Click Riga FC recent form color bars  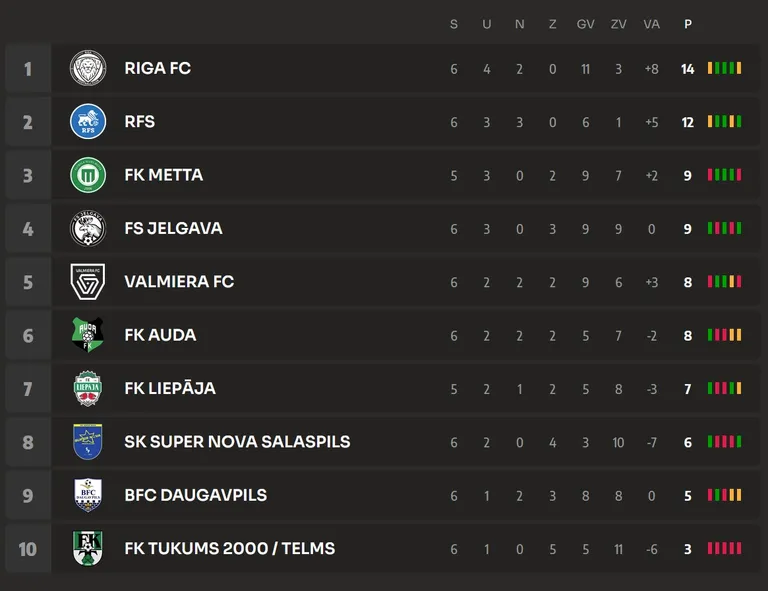pyautogui.click(x=724, y=68)
